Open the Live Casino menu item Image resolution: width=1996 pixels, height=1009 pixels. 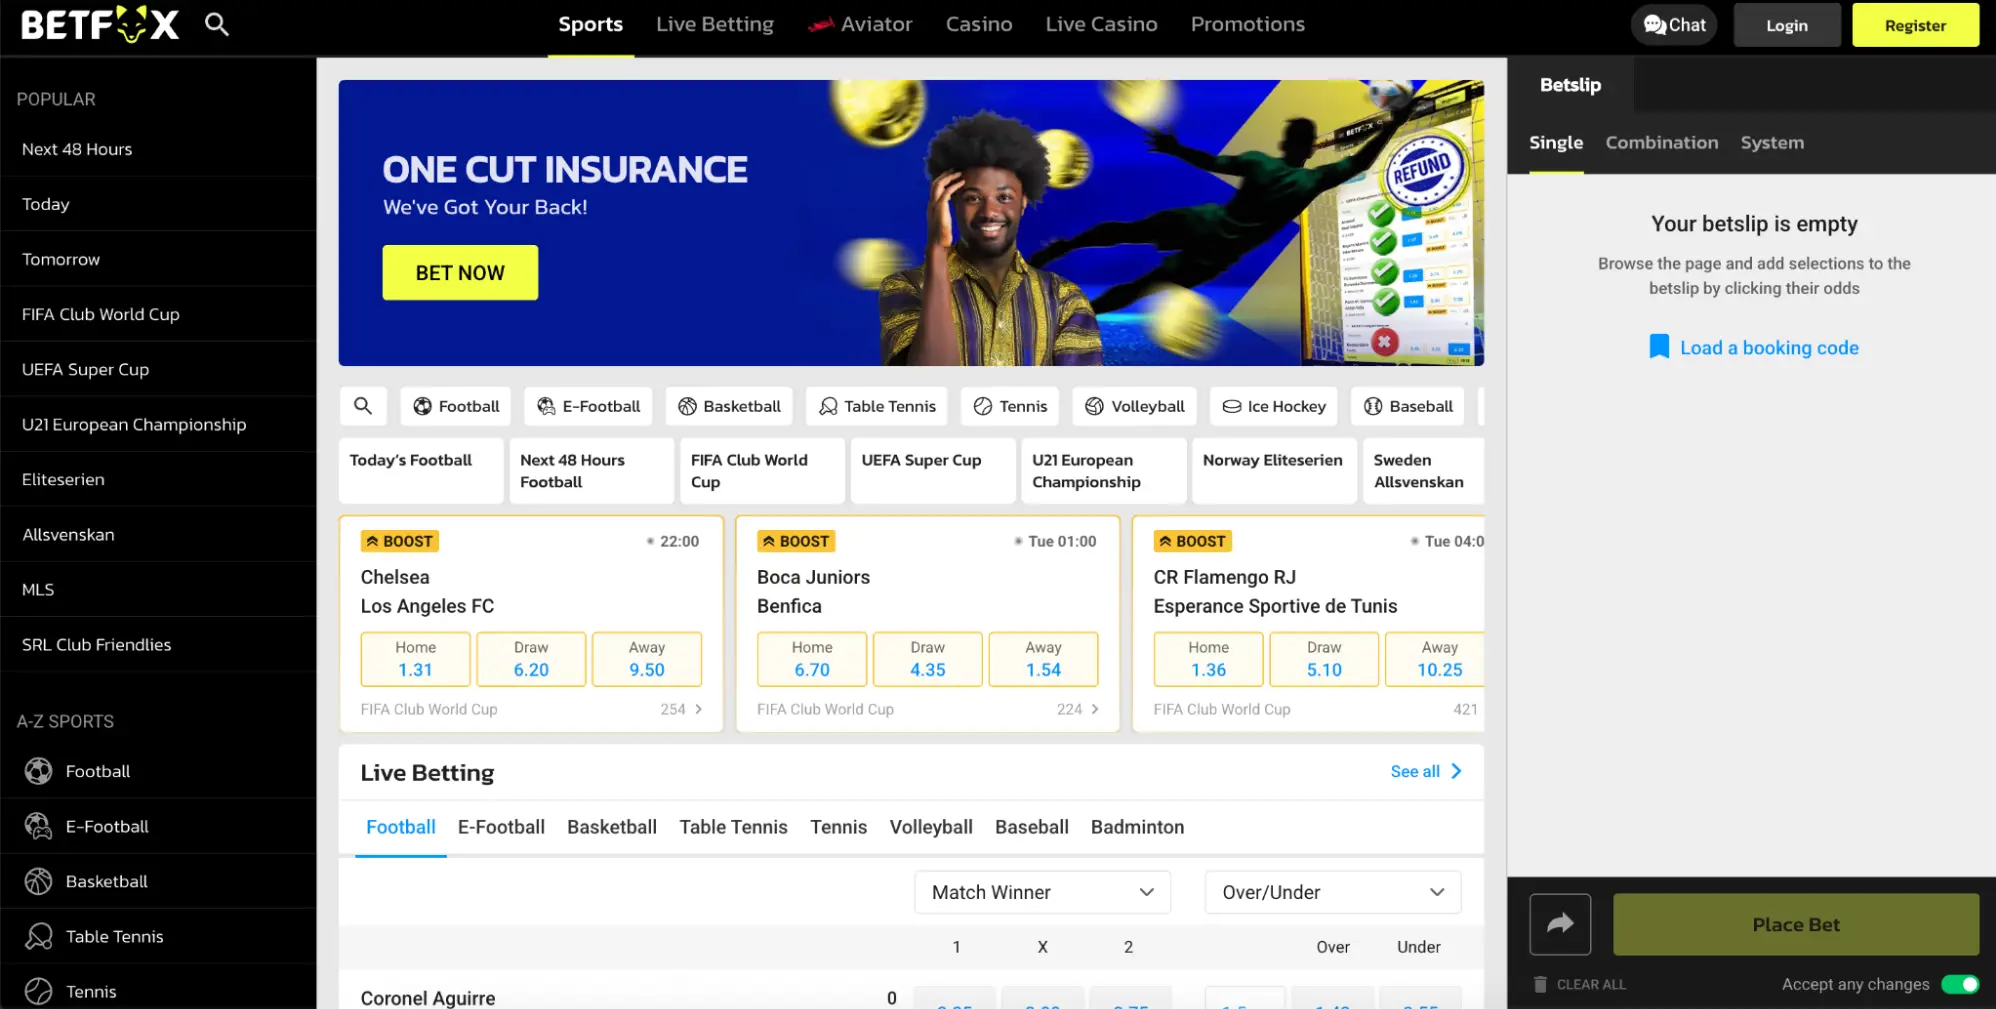(1101, 24)
